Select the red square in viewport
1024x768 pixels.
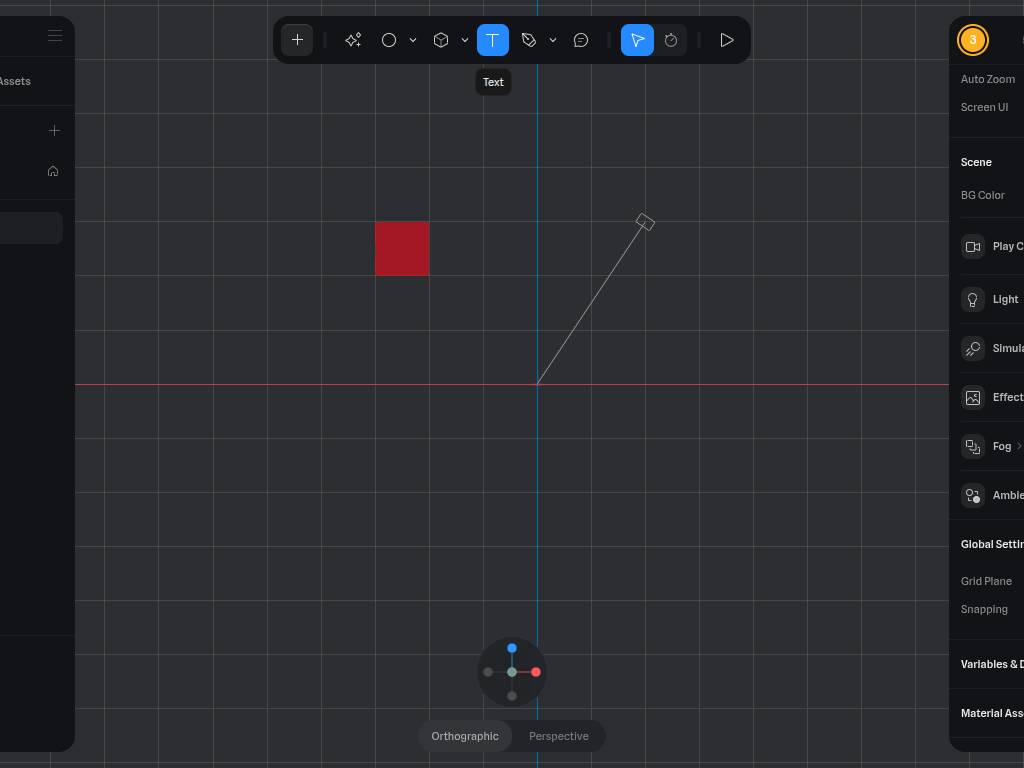click(402, 248)
